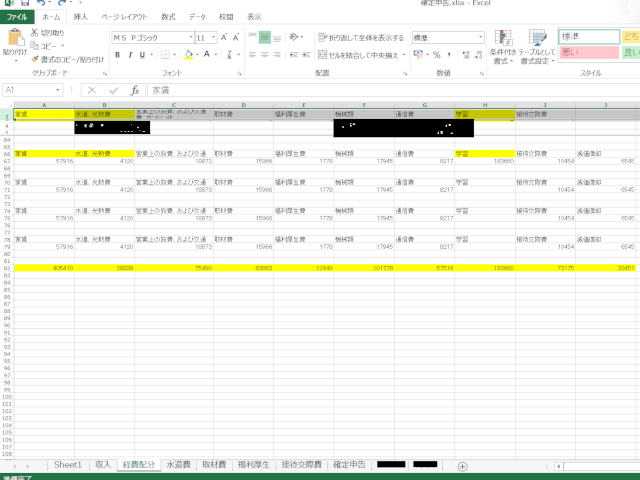This screenshot has width=640, height=480.
Task: Click the formula bar showing 家賃
Action: (x=392, y=90)
